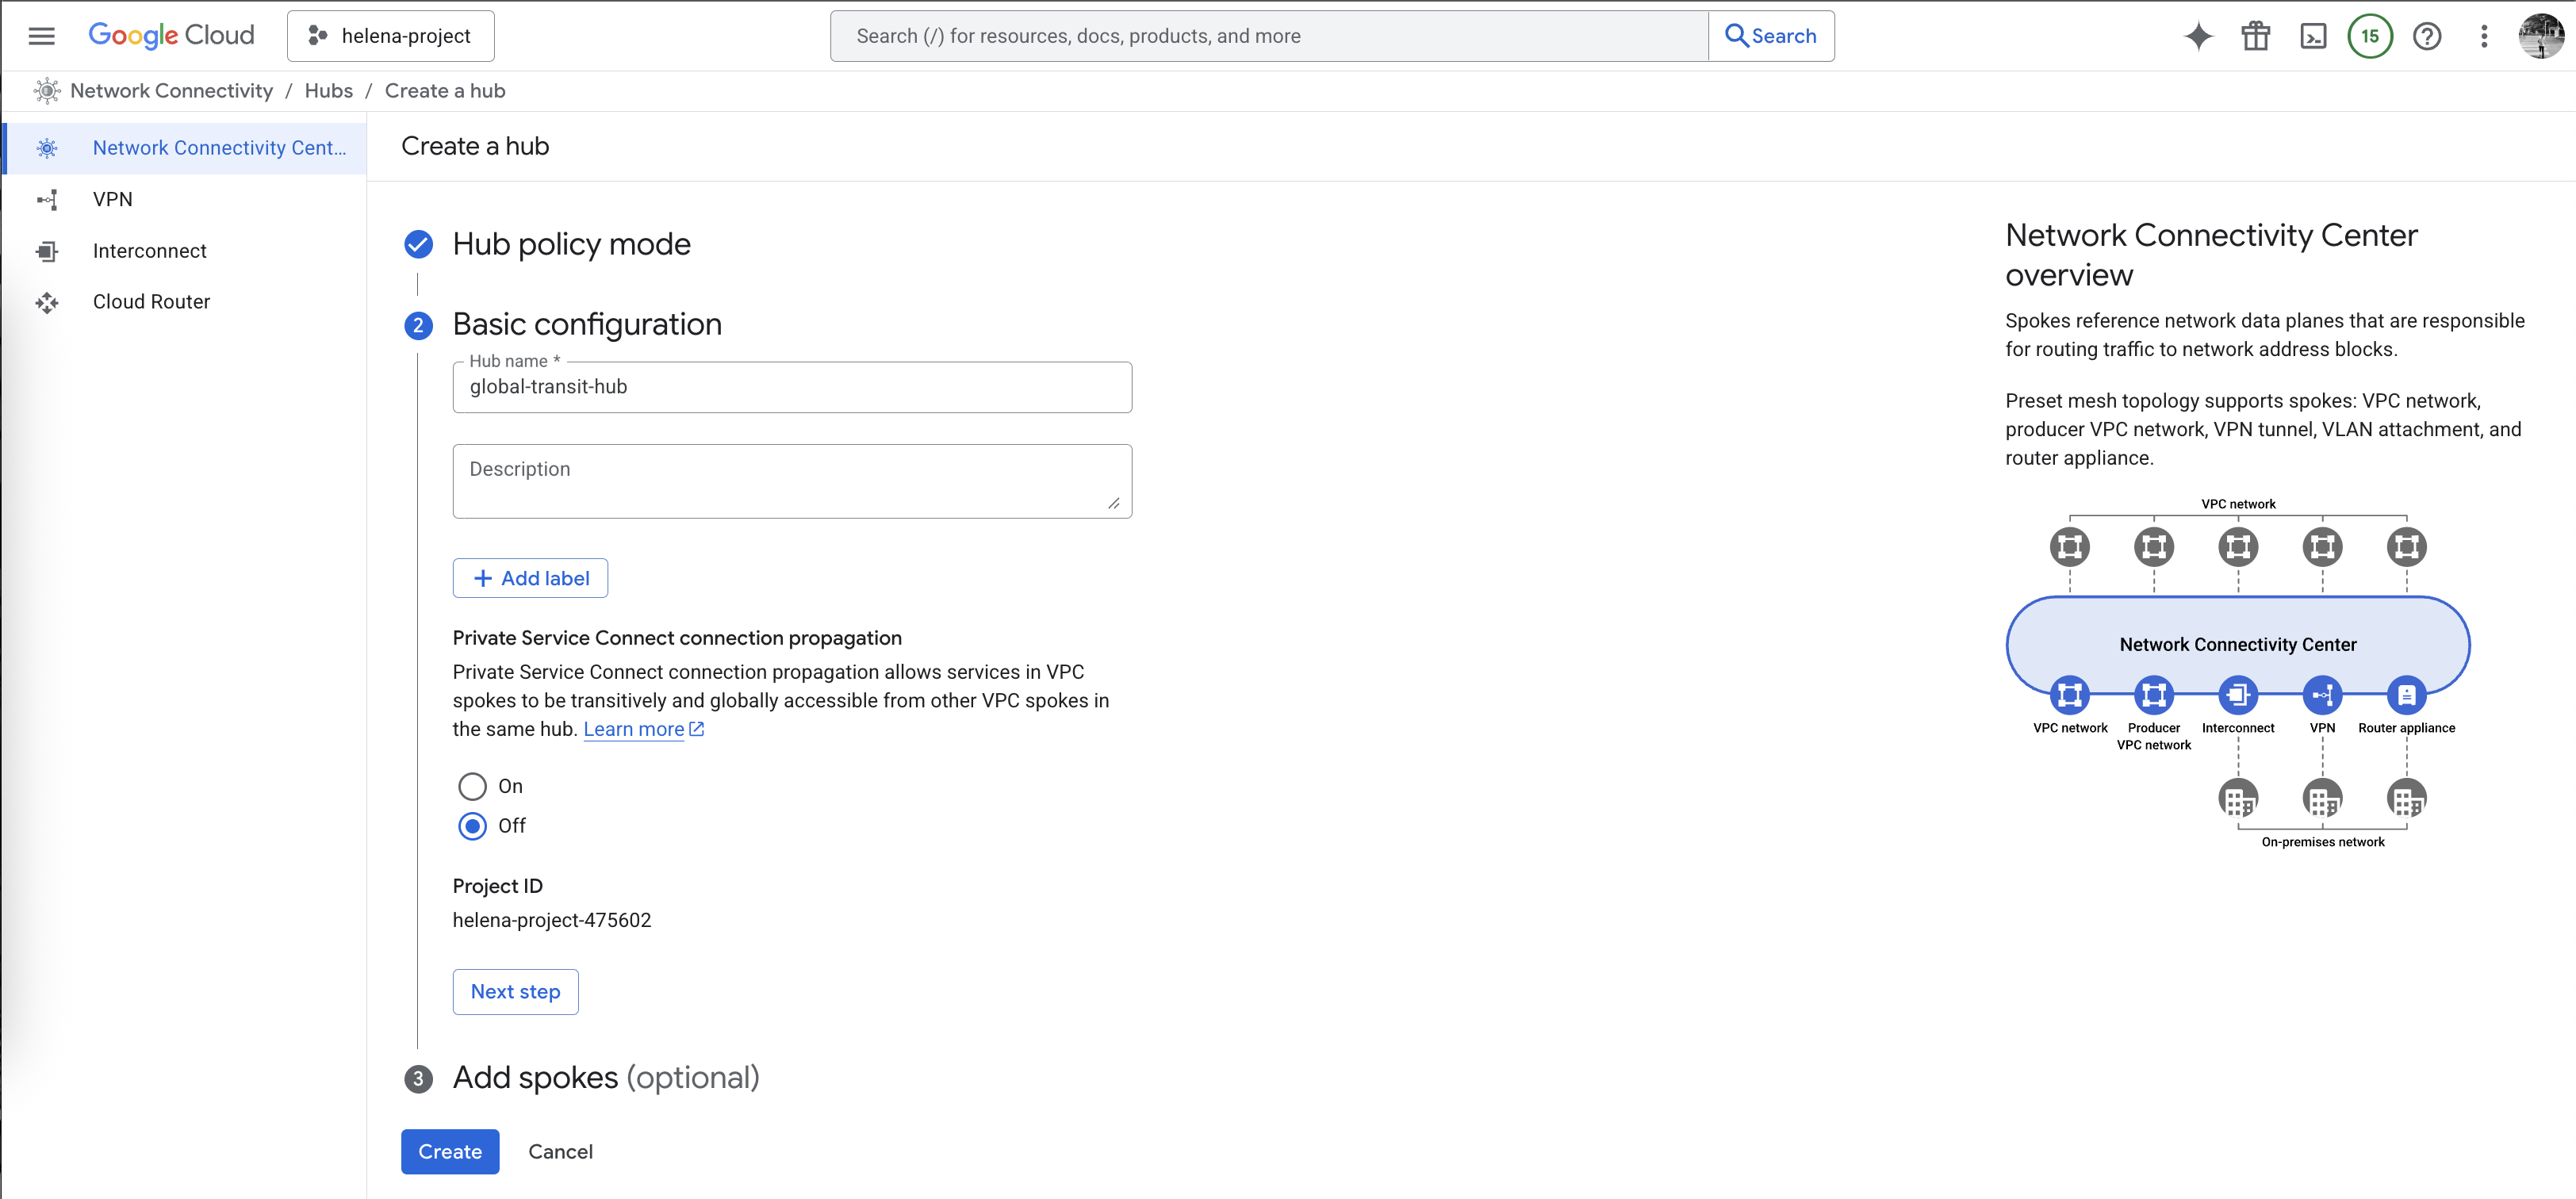The width and height of the screenshot is (2576, 1199).
Task: Open VPN in the sidebar
Action: pyautogui.click(x=112, y=199)
